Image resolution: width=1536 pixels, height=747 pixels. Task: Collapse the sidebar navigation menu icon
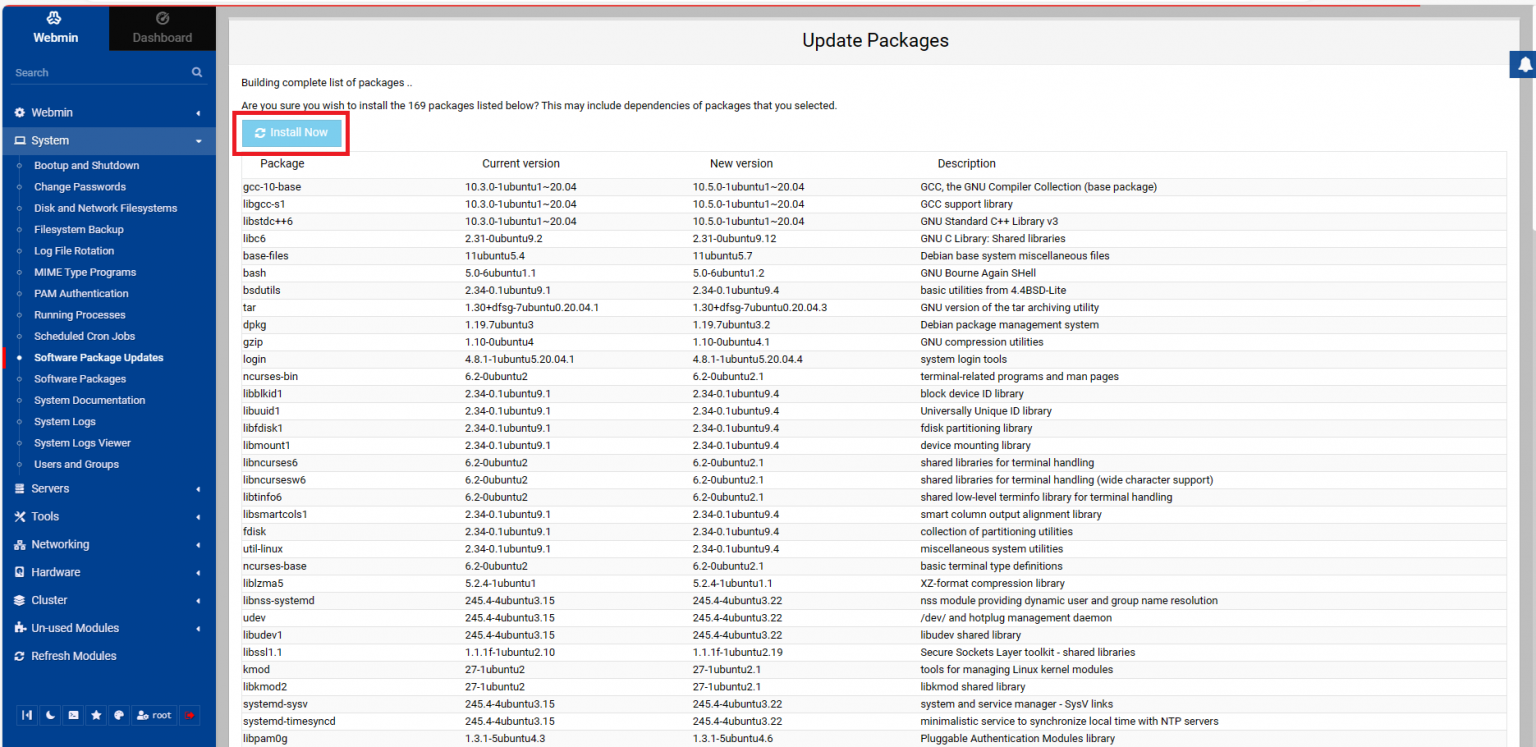tap(27, 715)
